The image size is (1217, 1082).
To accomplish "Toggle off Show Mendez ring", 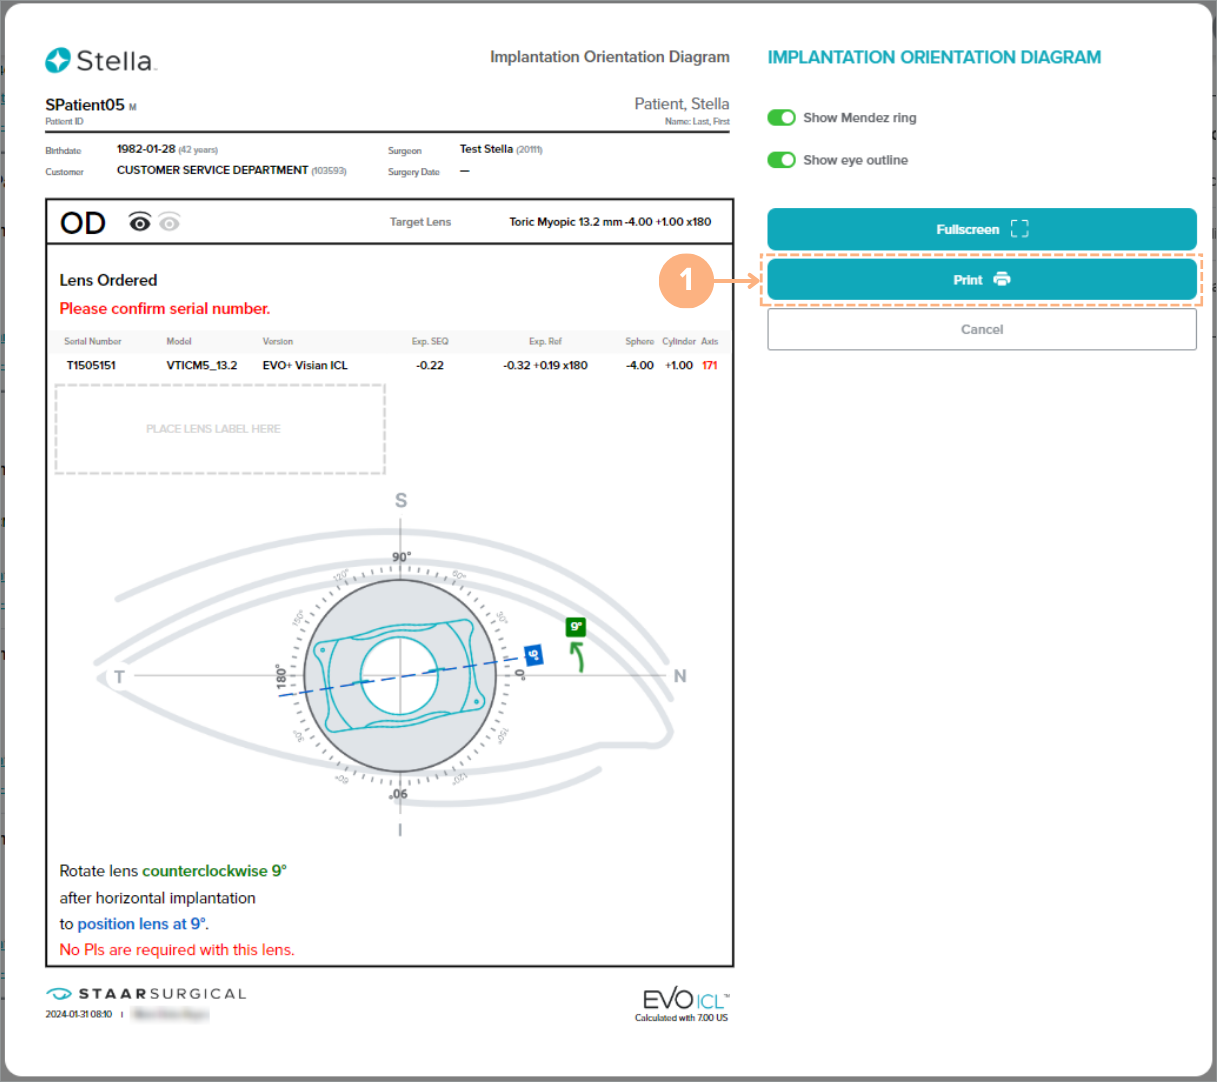I will (x=781, y=118).
